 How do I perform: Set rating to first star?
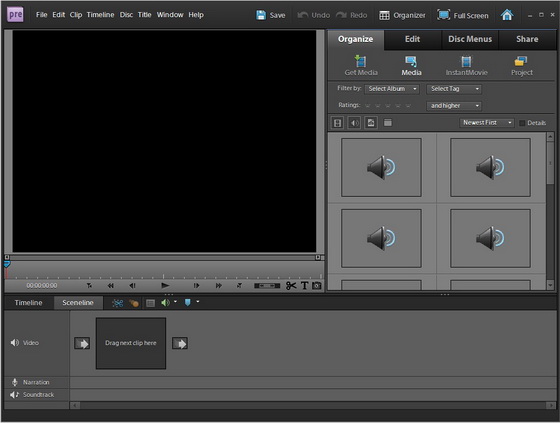[368, 105]
